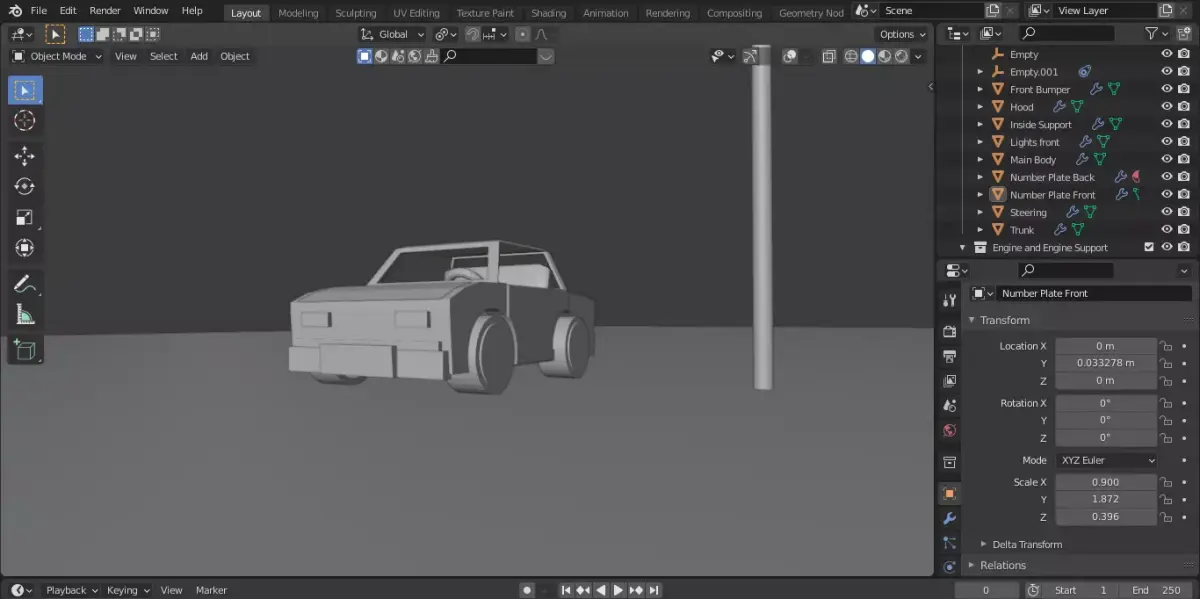Click the Location Y value field
Screen dimensions: 1200x599
click(1105, 363)
